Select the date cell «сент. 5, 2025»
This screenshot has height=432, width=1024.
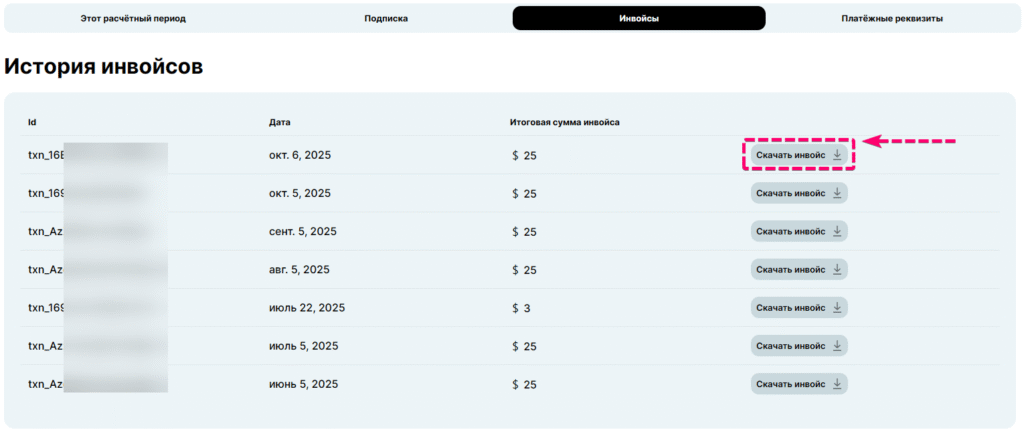point(303,232)
